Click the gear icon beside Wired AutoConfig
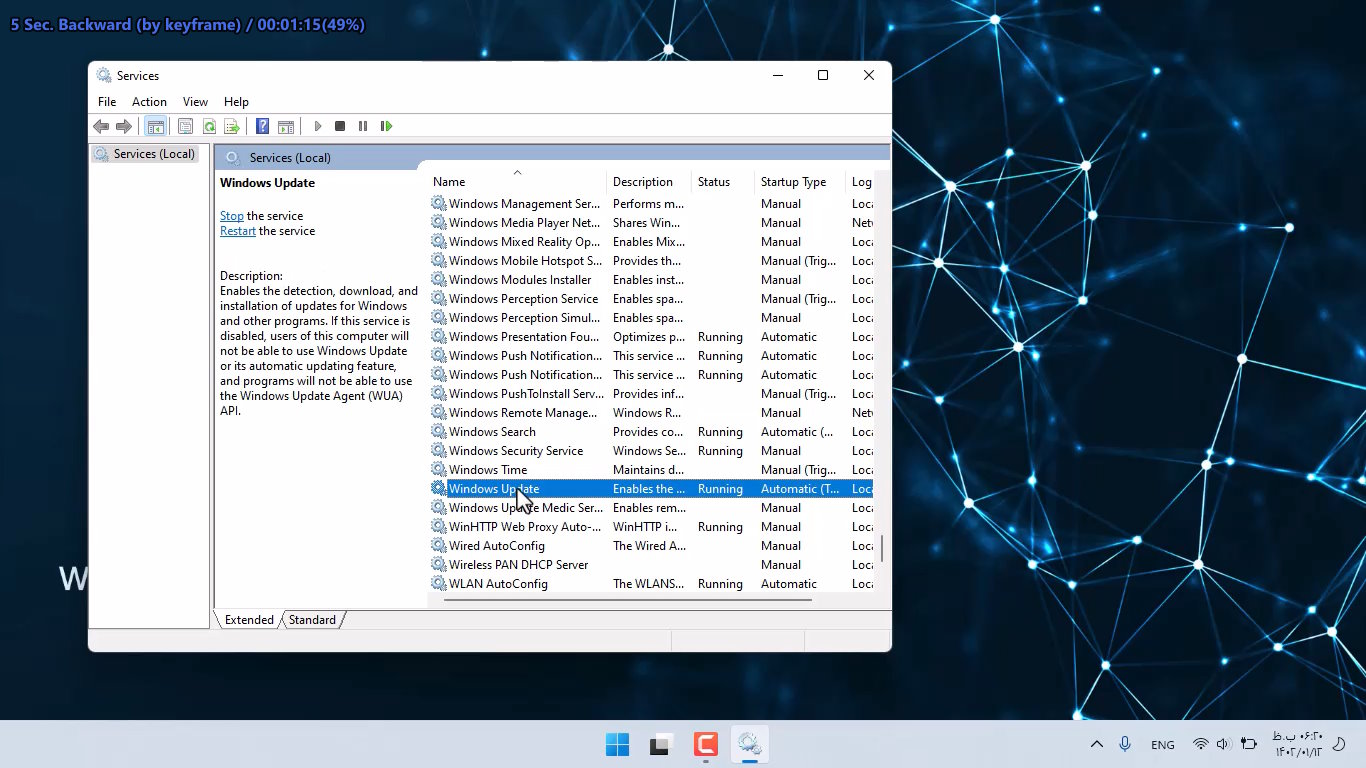1366x768 pixels. click(439, 546)
